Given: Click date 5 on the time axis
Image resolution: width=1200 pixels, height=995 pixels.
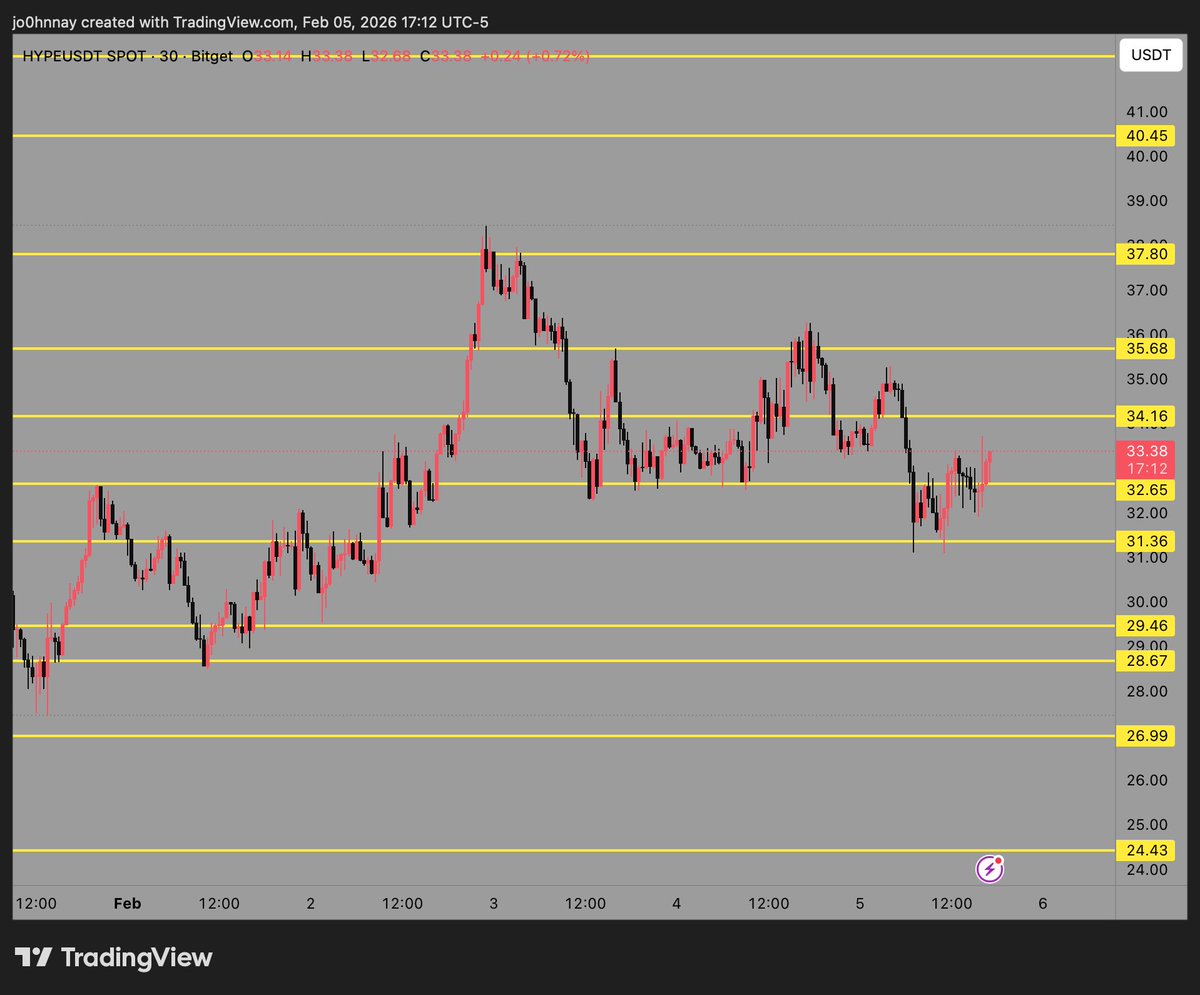Looking at the screenshot, I should 860,903.
